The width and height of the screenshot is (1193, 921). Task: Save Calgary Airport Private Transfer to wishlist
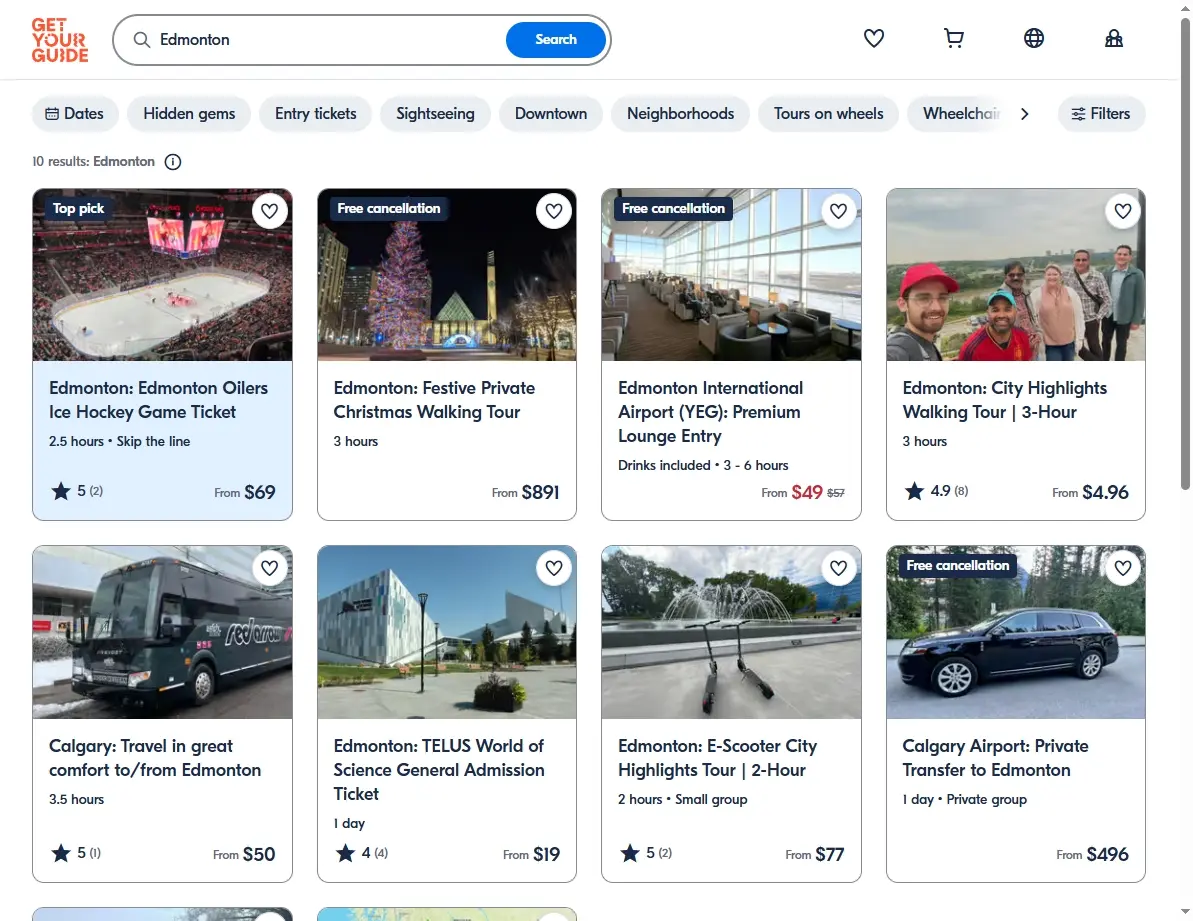click(x=1123, y=568)
